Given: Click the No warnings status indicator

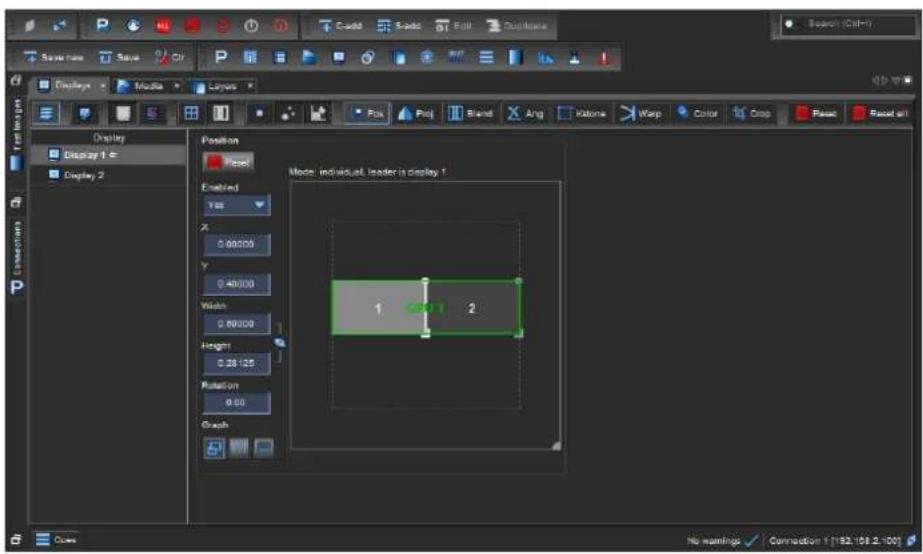Looking at the screenshot, I should pos(723,540).
